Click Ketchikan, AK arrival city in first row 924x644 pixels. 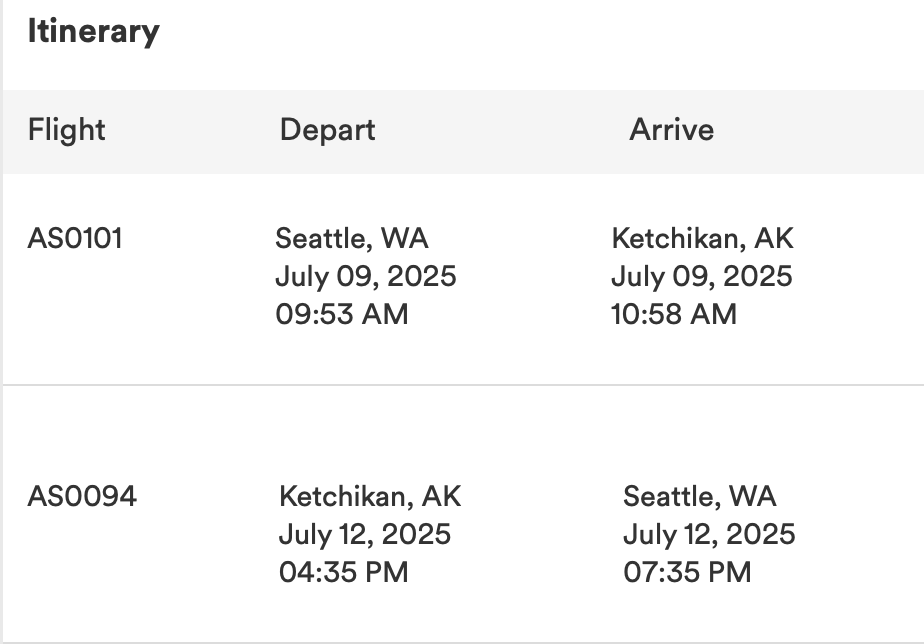(x=702, y=239)
